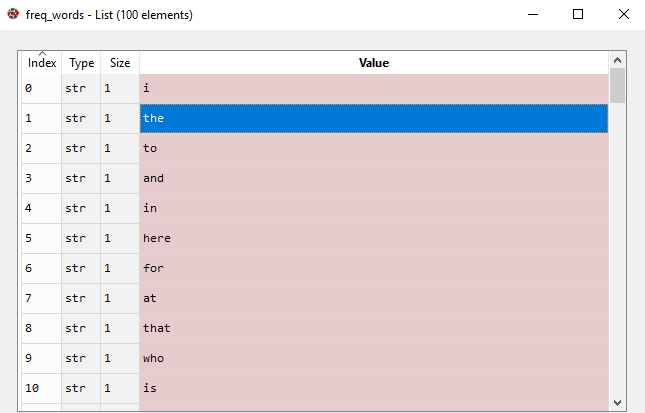Click the Spyder icon in title bar
The height and width of the screenshot is (413, 645).
point(13,14)
